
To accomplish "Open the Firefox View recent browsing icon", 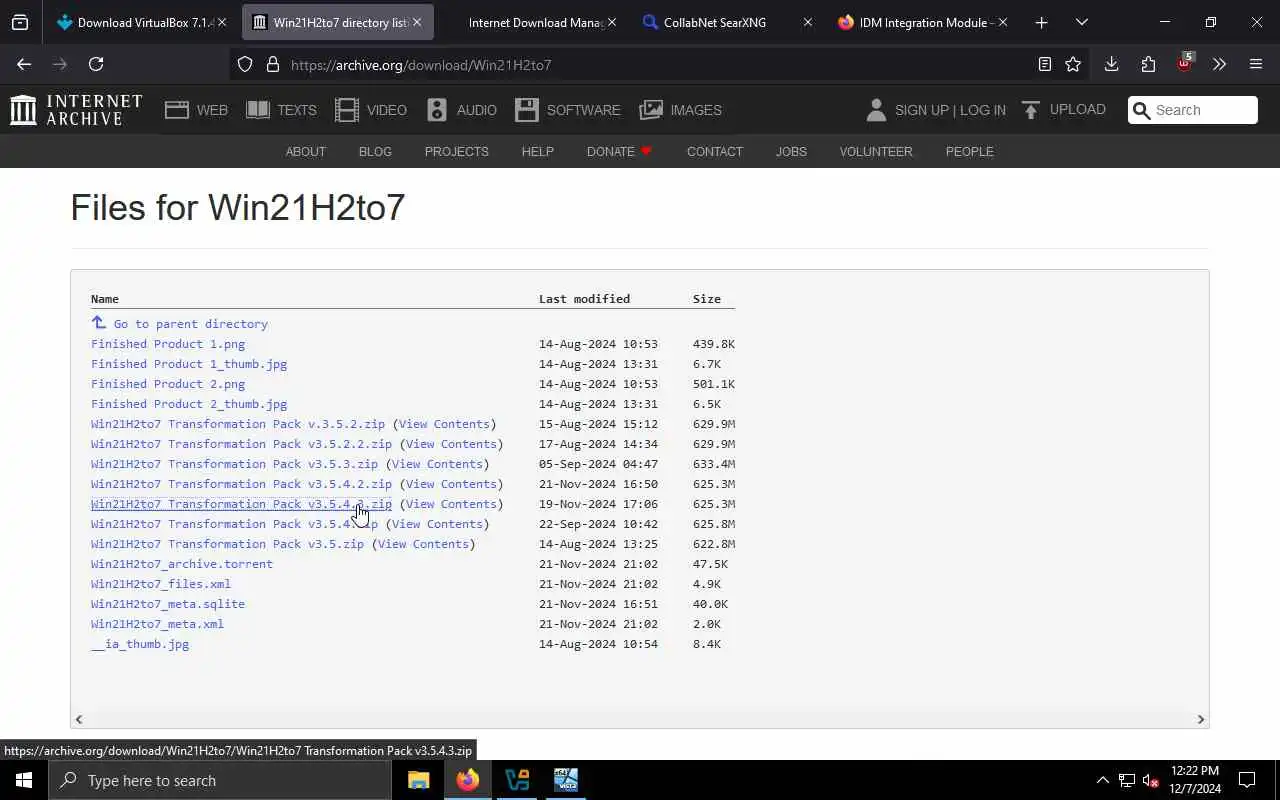I will [x=20, y=22].
